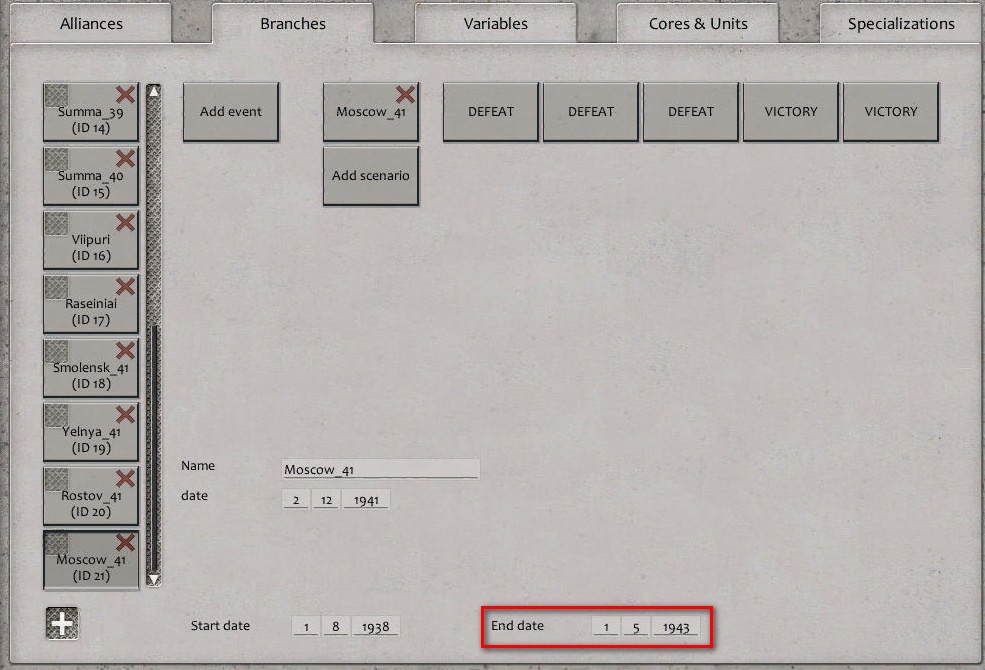
Task: Click the End date day field '1'
Action: (x=606, y=627)
